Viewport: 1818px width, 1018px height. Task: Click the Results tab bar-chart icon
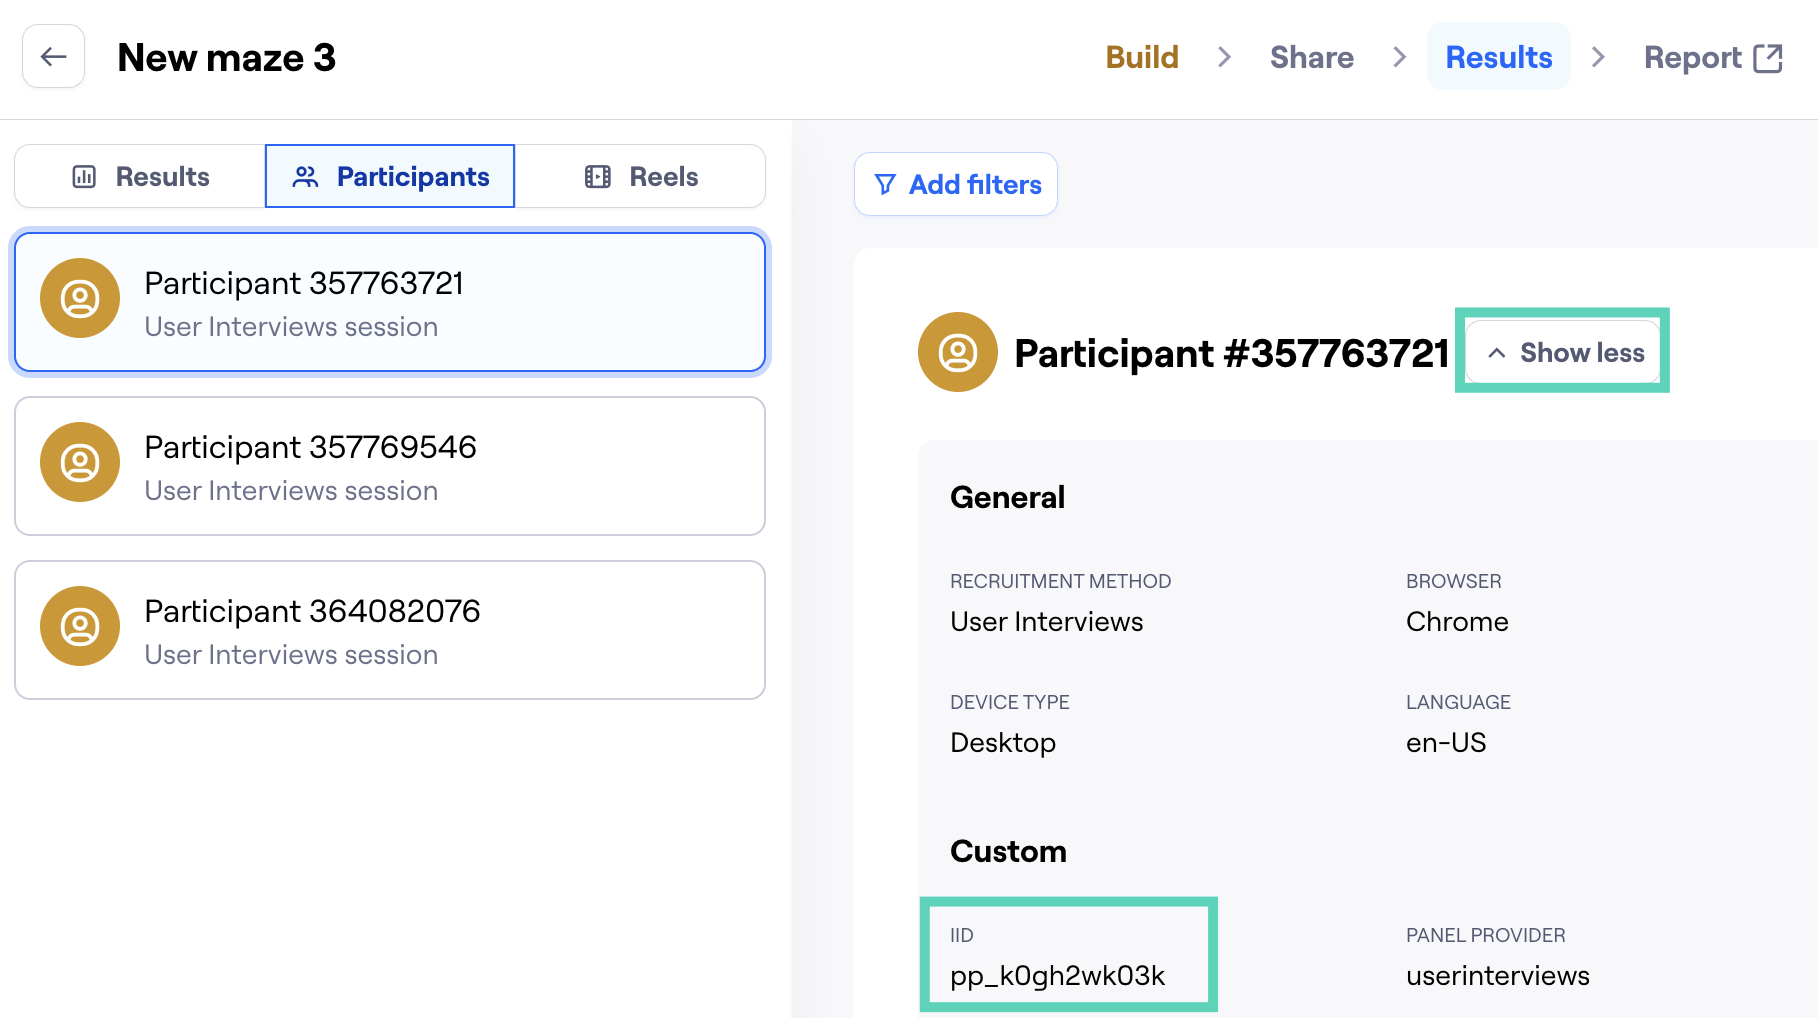84,177
